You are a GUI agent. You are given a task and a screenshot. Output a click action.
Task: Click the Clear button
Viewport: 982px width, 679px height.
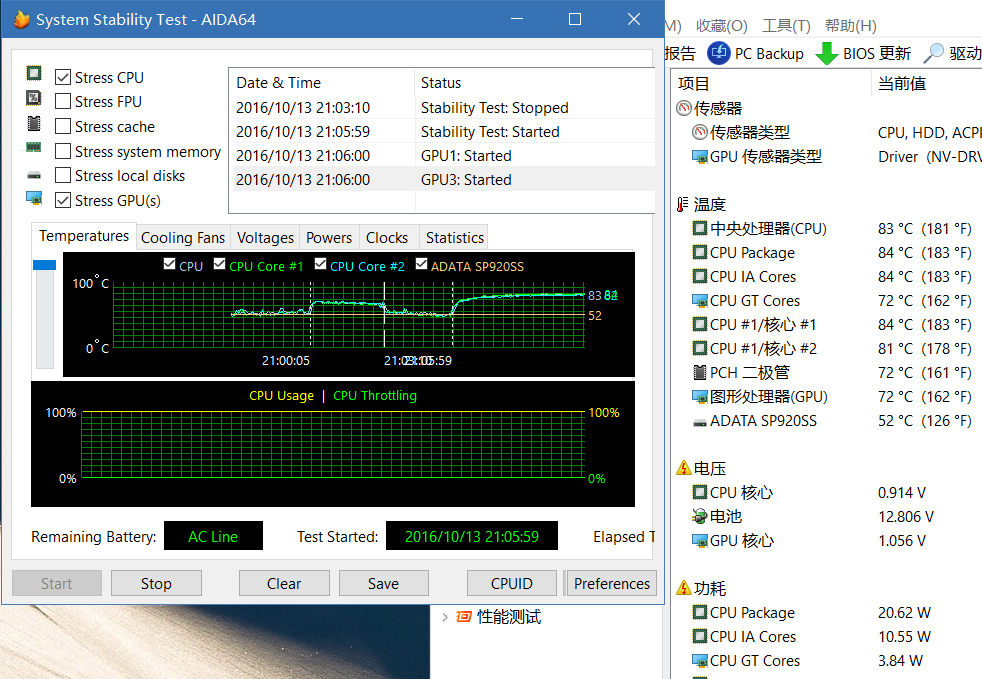point(284,584)
